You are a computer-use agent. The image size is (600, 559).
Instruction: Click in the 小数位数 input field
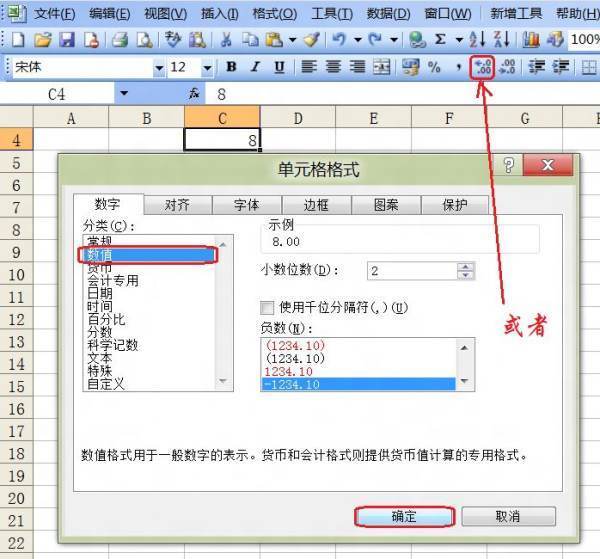point(412,271)
